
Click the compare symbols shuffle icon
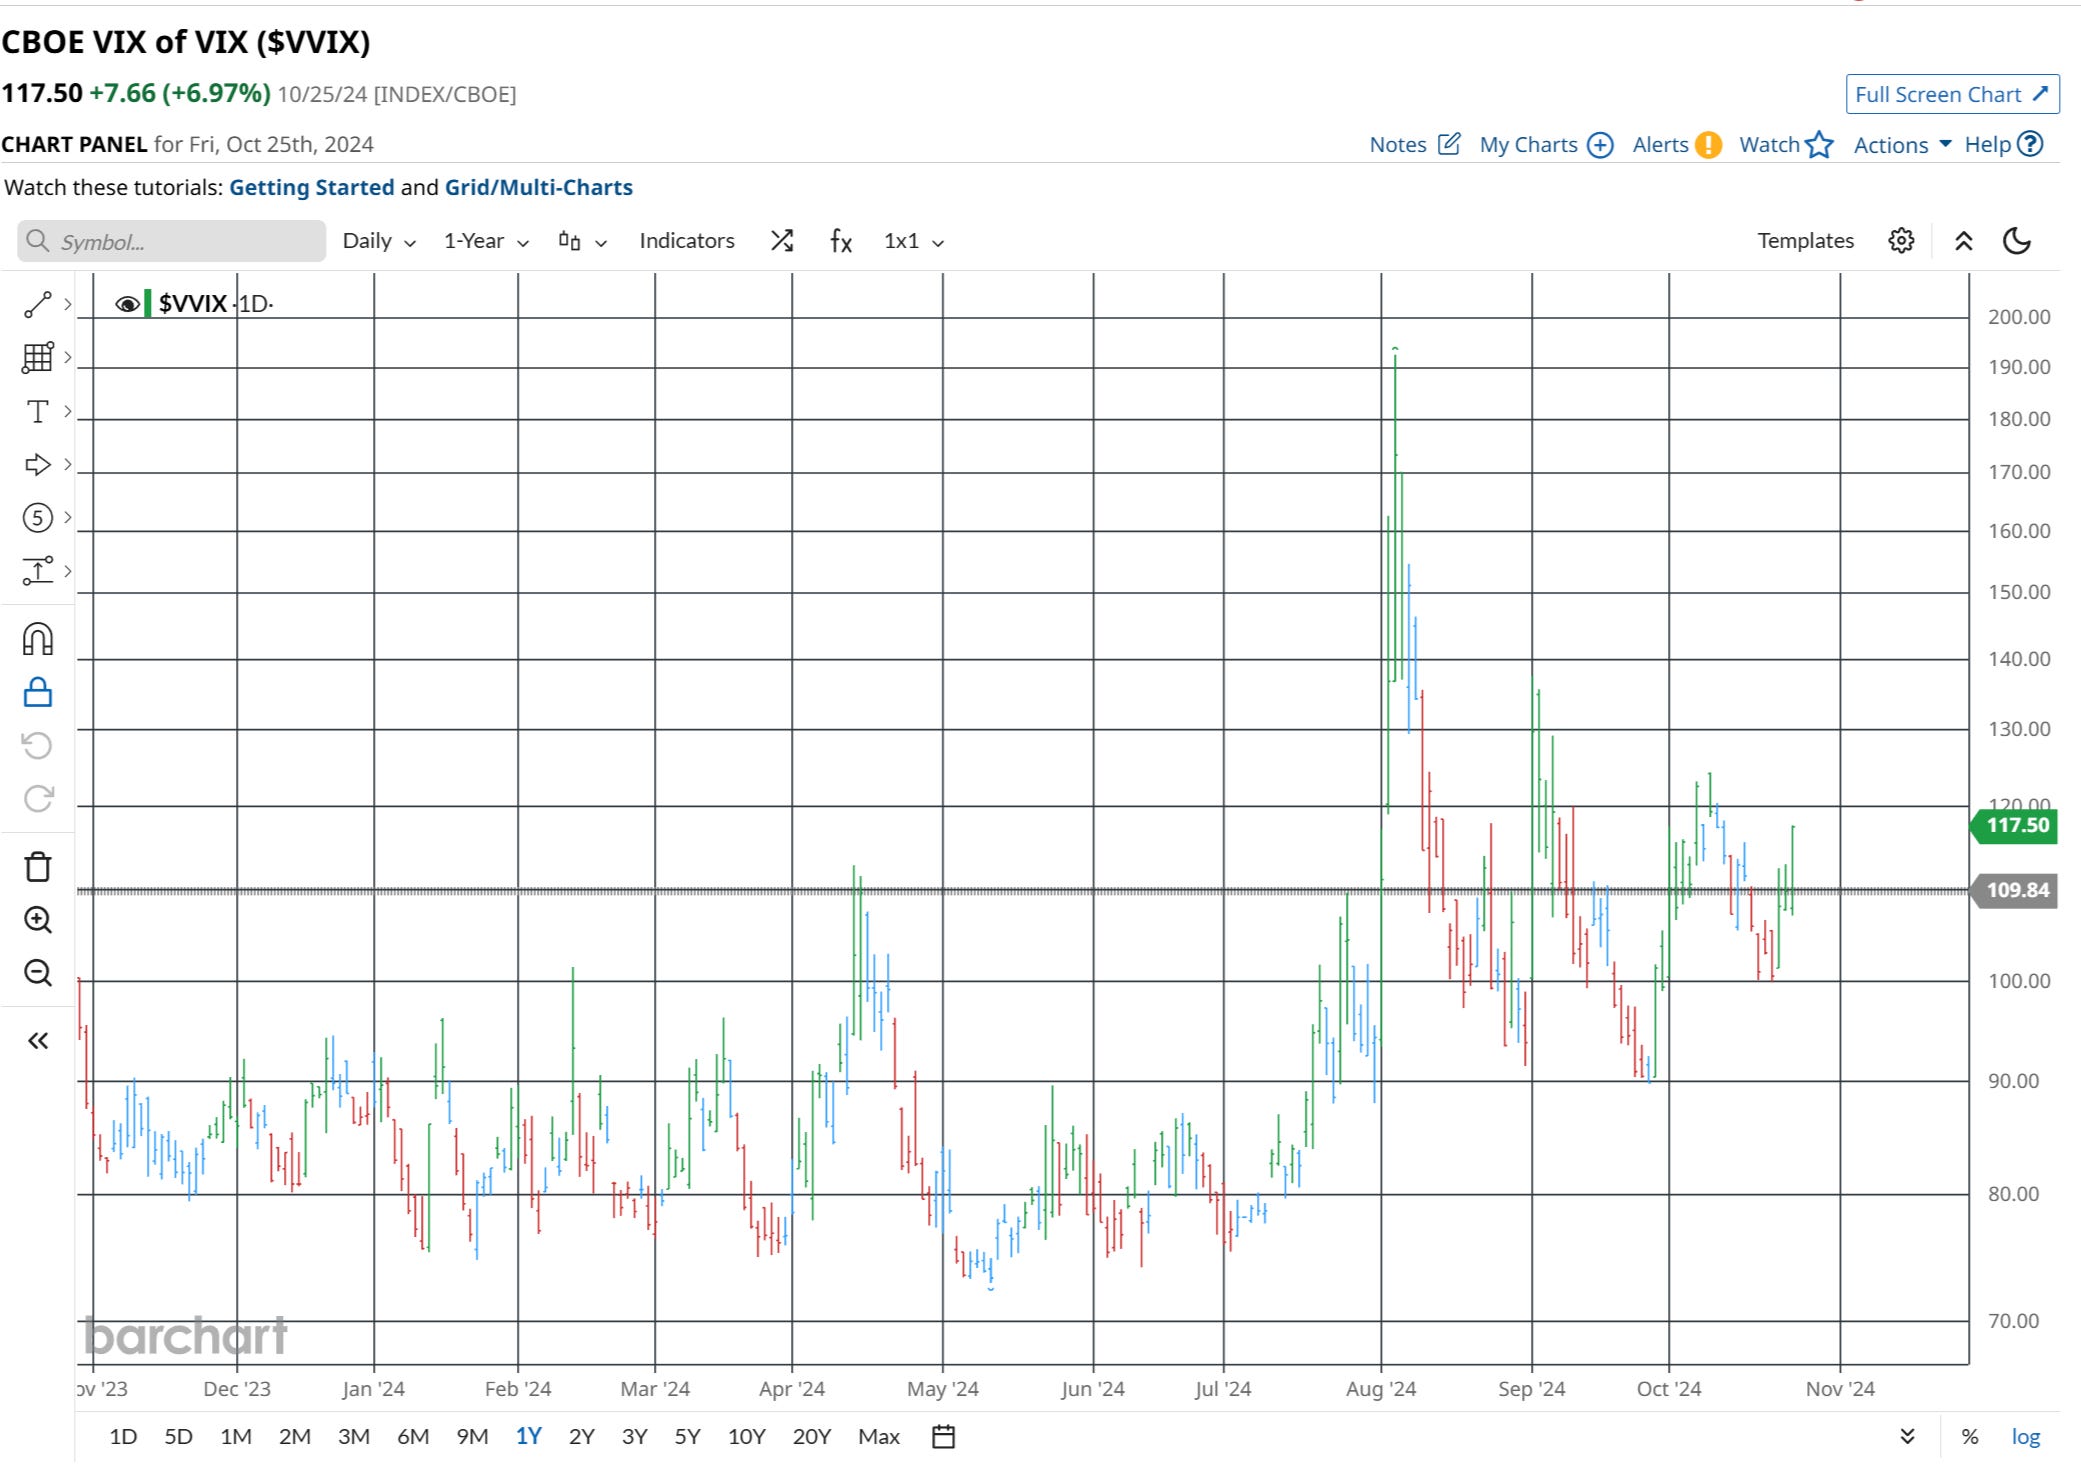tap(782, 241)
